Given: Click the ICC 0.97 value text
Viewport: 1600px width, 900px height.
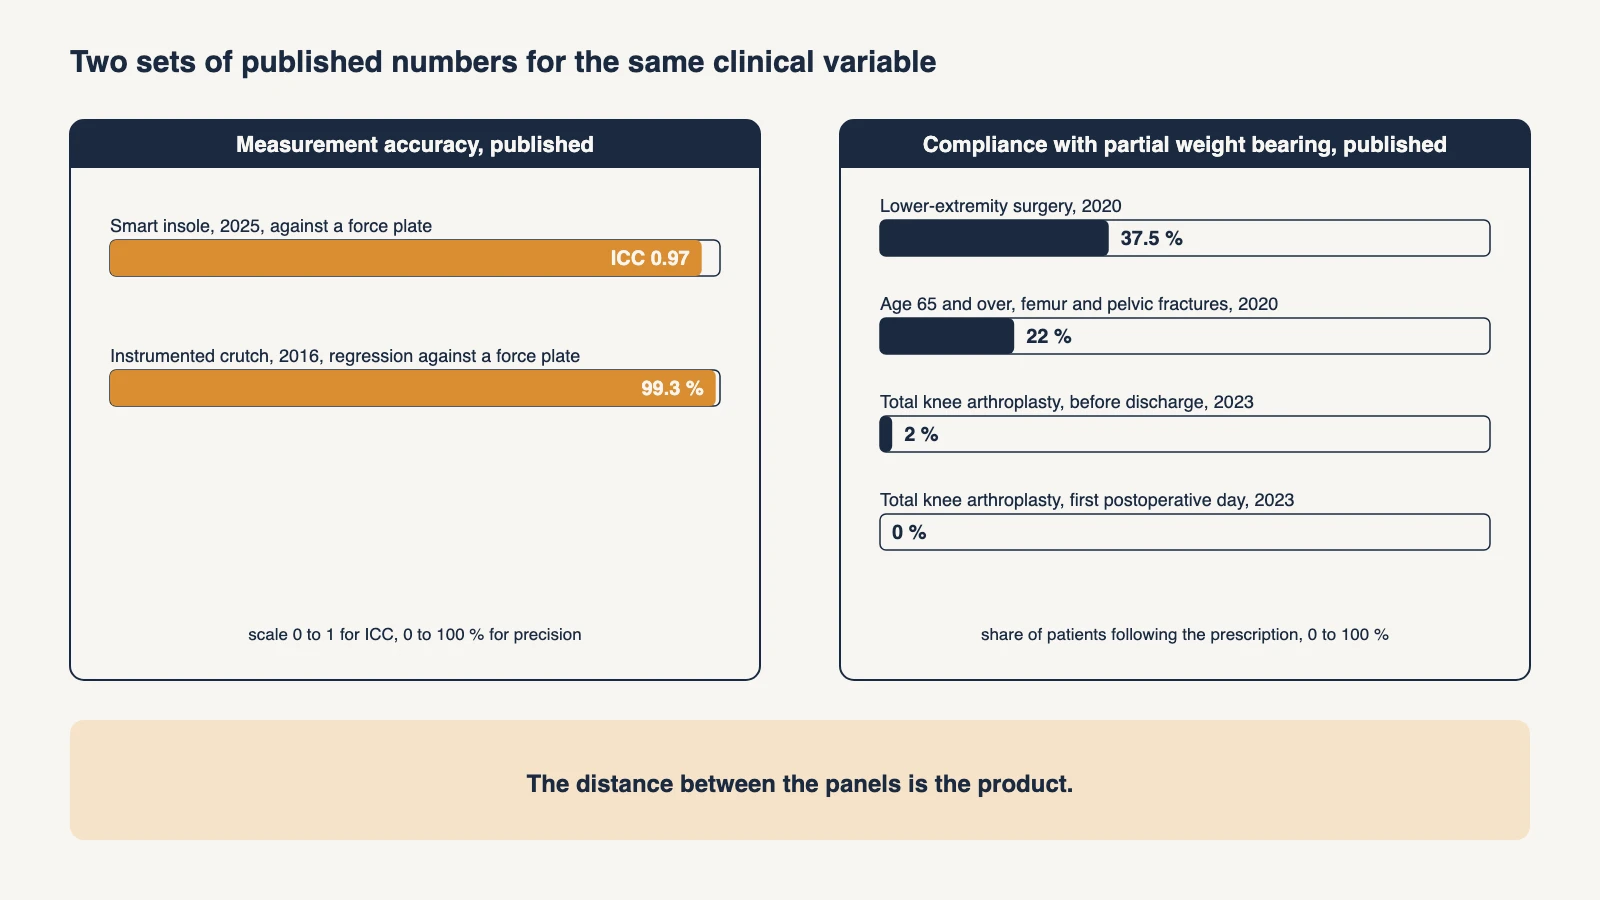Looking at the screenshot, I should pyautogui.click(x=650, y=258).
